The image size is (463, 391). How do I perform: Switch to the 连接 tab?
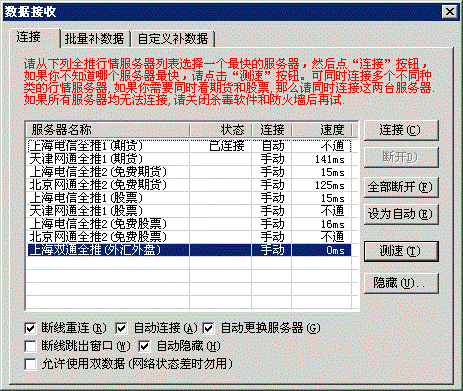tap(34, 37)
